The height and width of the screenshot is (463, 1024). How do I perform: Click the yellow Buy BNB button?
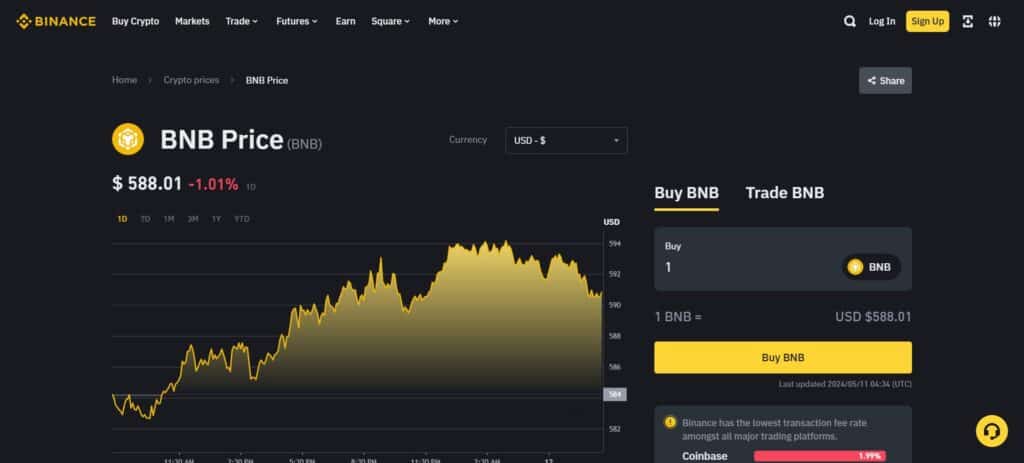(783, 358)
